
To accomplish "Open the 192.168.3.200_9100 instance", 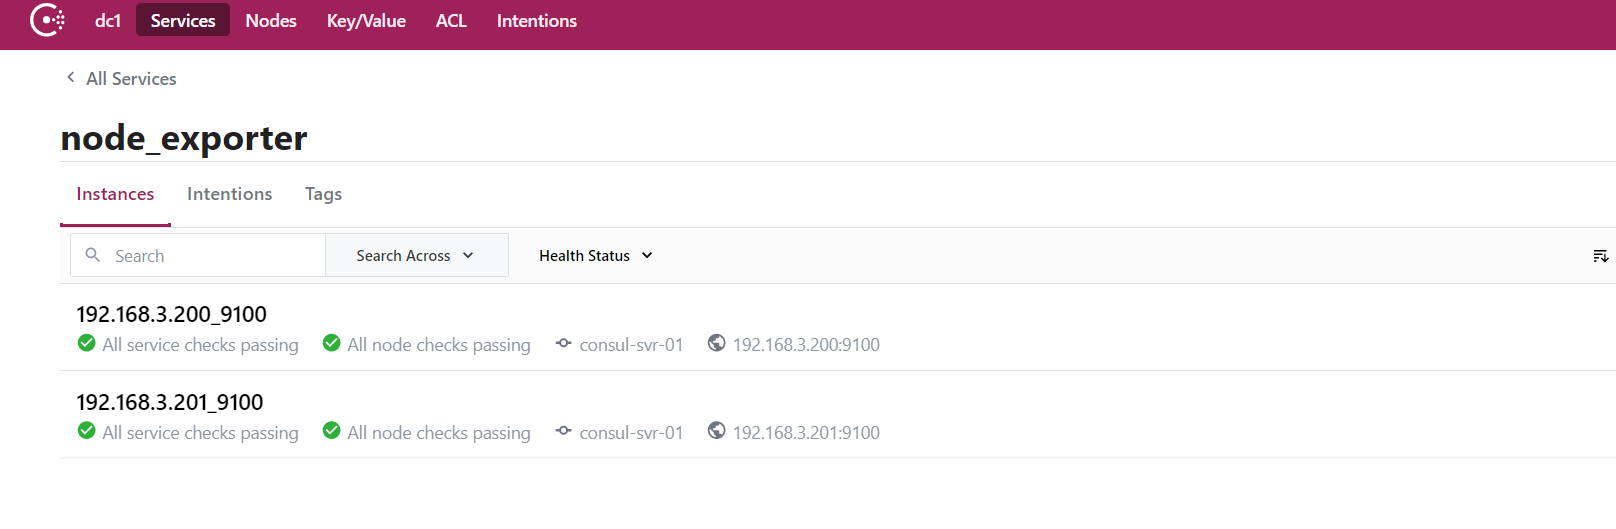I will [172, 314].
